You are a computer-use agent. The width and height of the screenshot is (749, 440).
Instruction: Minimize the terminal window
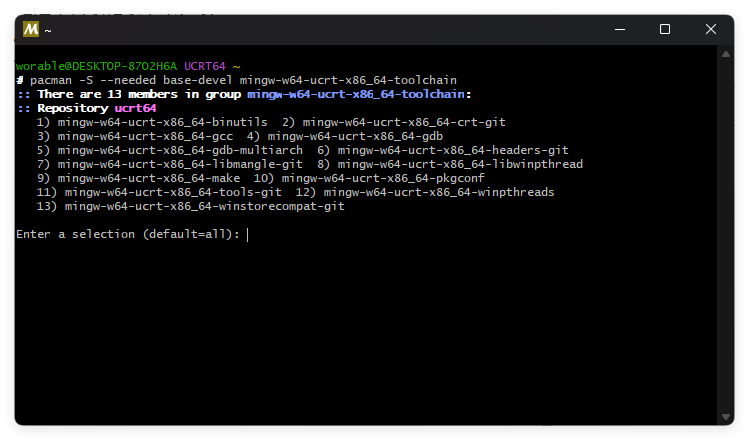[x=619, y=30]
